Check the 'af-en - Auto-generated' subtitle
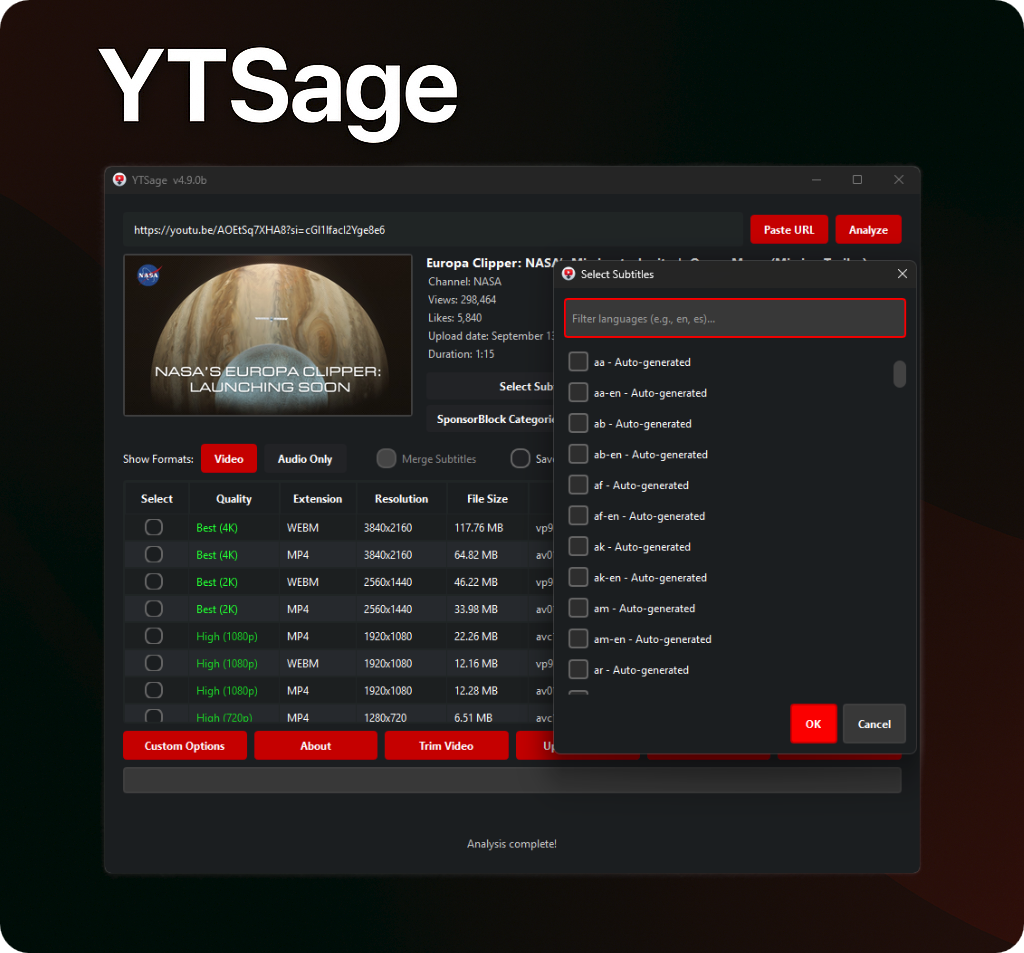Viewport: 1024px width, 953px height. [x=578, y=515]
